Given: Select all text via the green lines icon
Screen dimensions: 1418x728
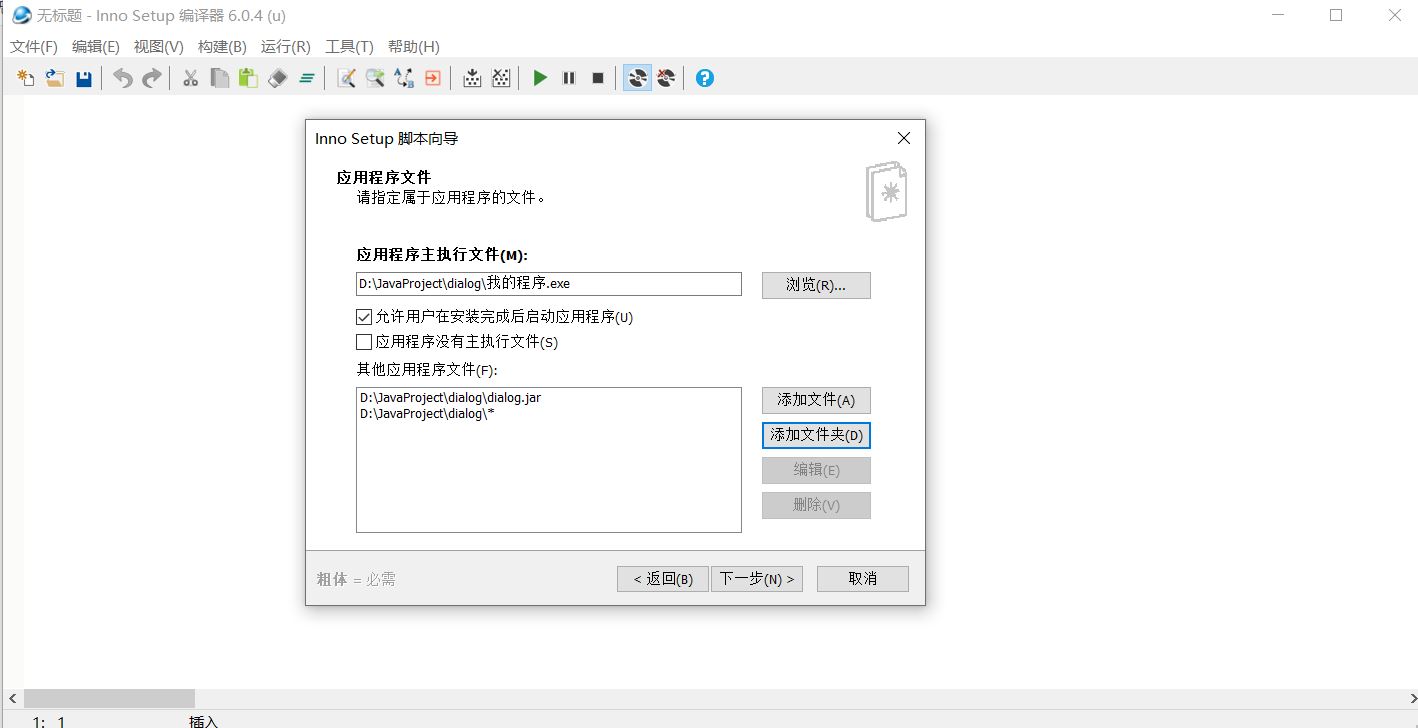Looking at the screenshot, I should point(307,78).
